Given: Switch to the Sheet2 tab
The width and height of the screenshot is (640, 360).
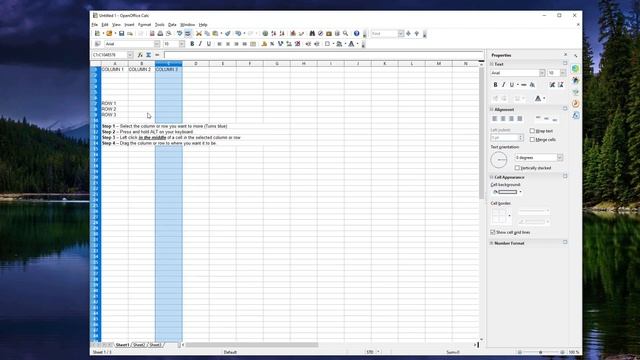Looking at the screenshot, I should coord(139,345).
